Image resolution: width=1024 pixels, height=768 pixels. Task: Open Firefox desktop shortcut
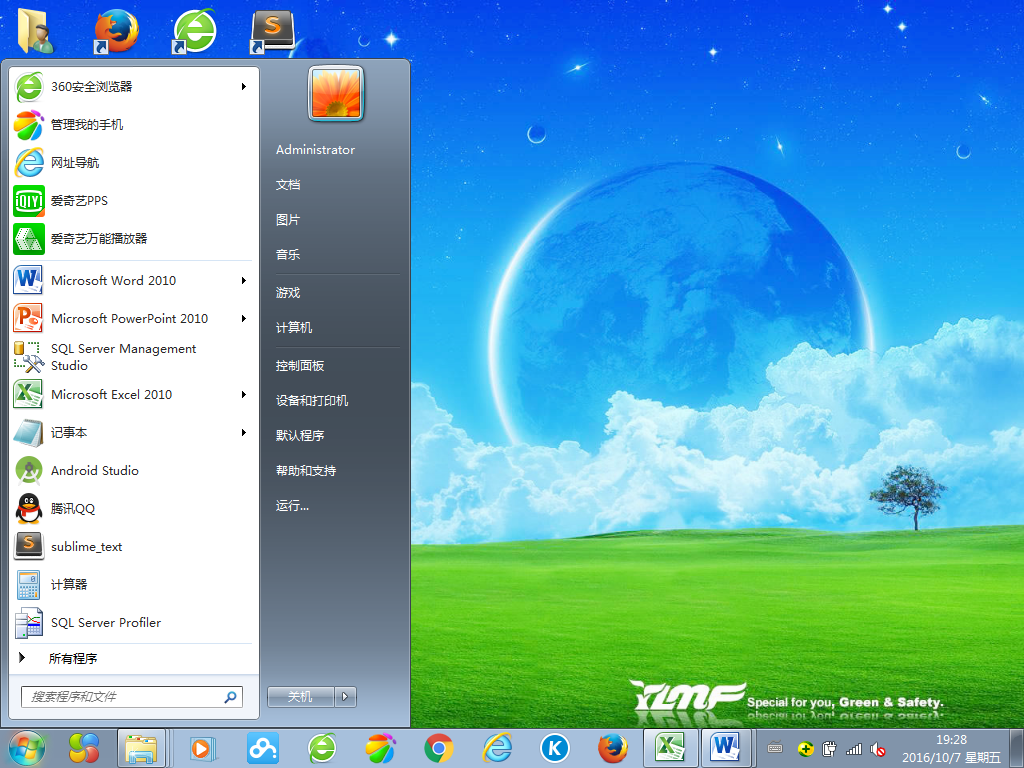(116, 30)
